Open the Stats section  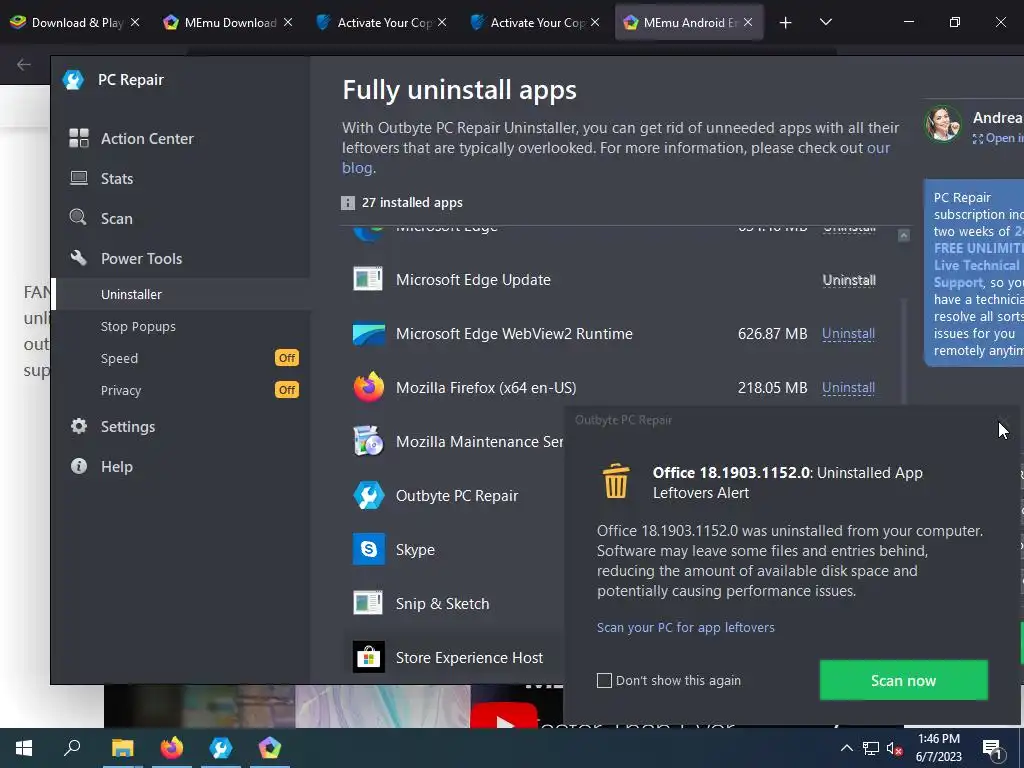point(117,178)
